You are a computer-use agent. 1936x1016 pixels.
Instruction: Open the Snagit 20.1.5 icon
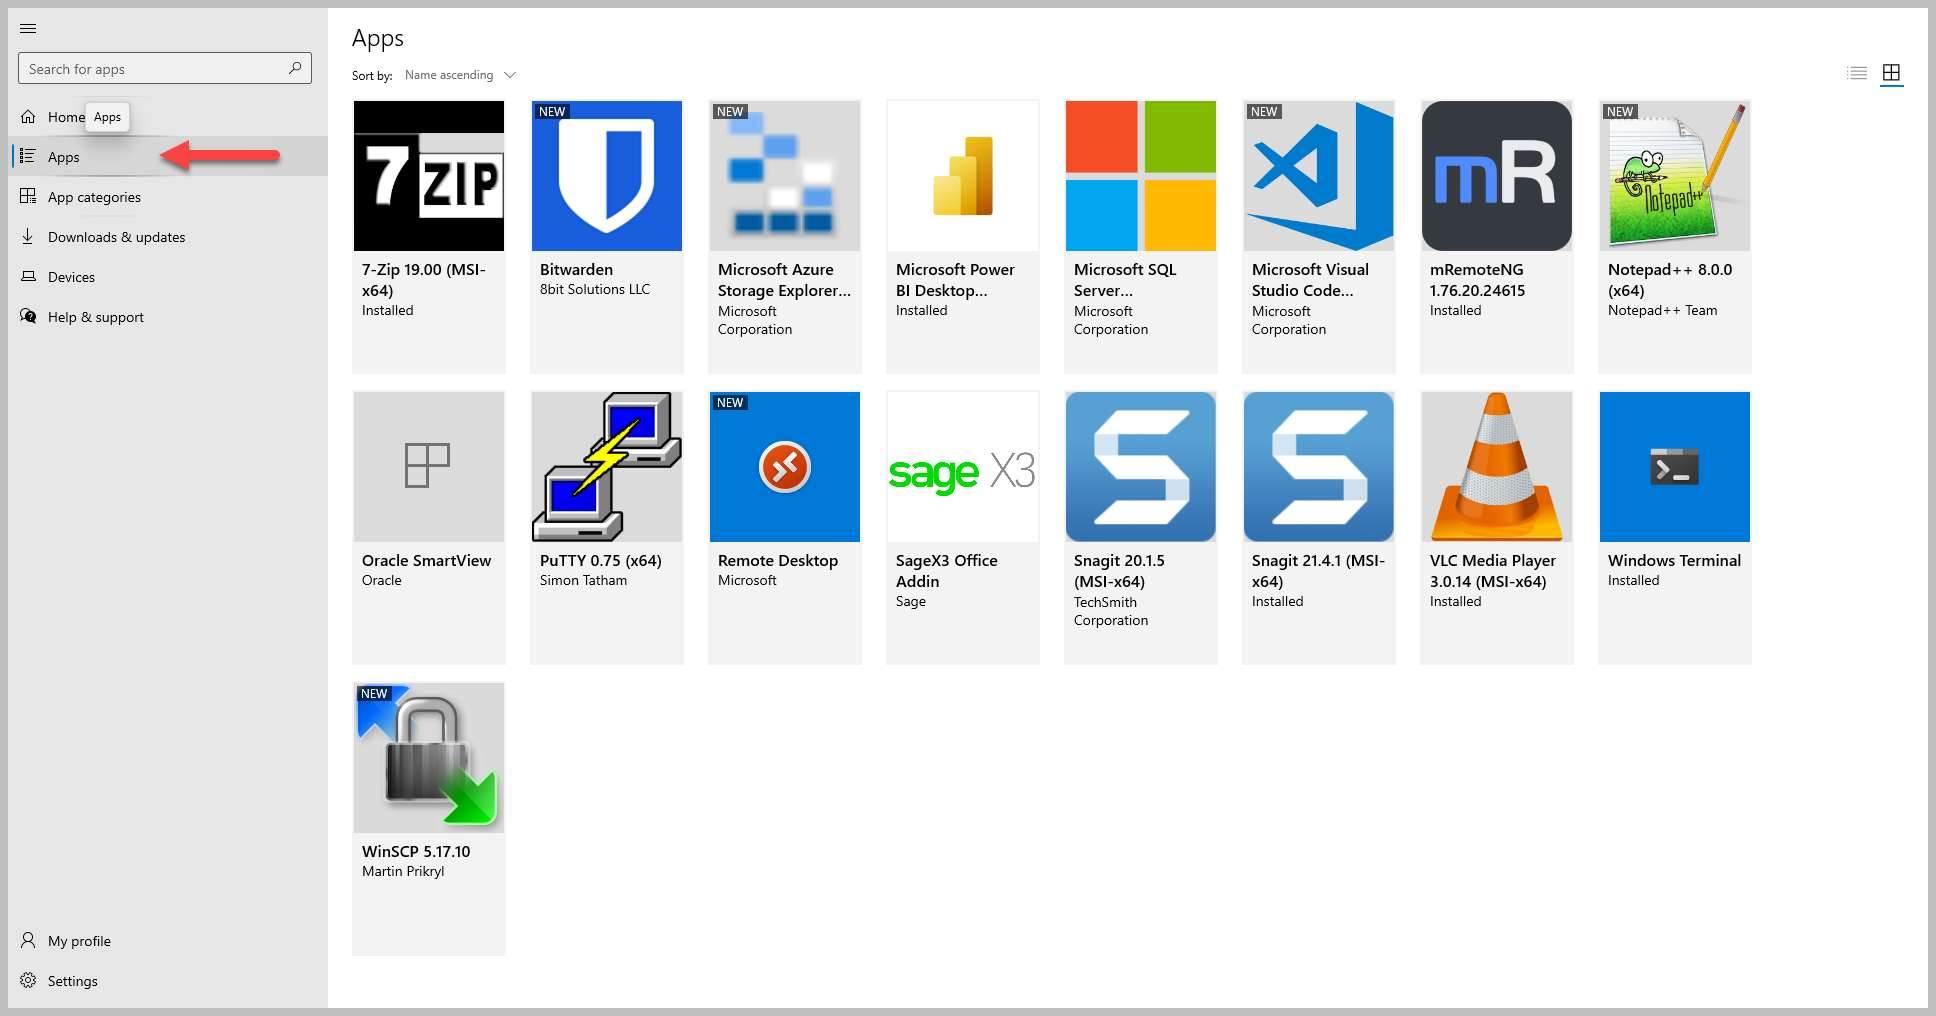(1141, 467)
